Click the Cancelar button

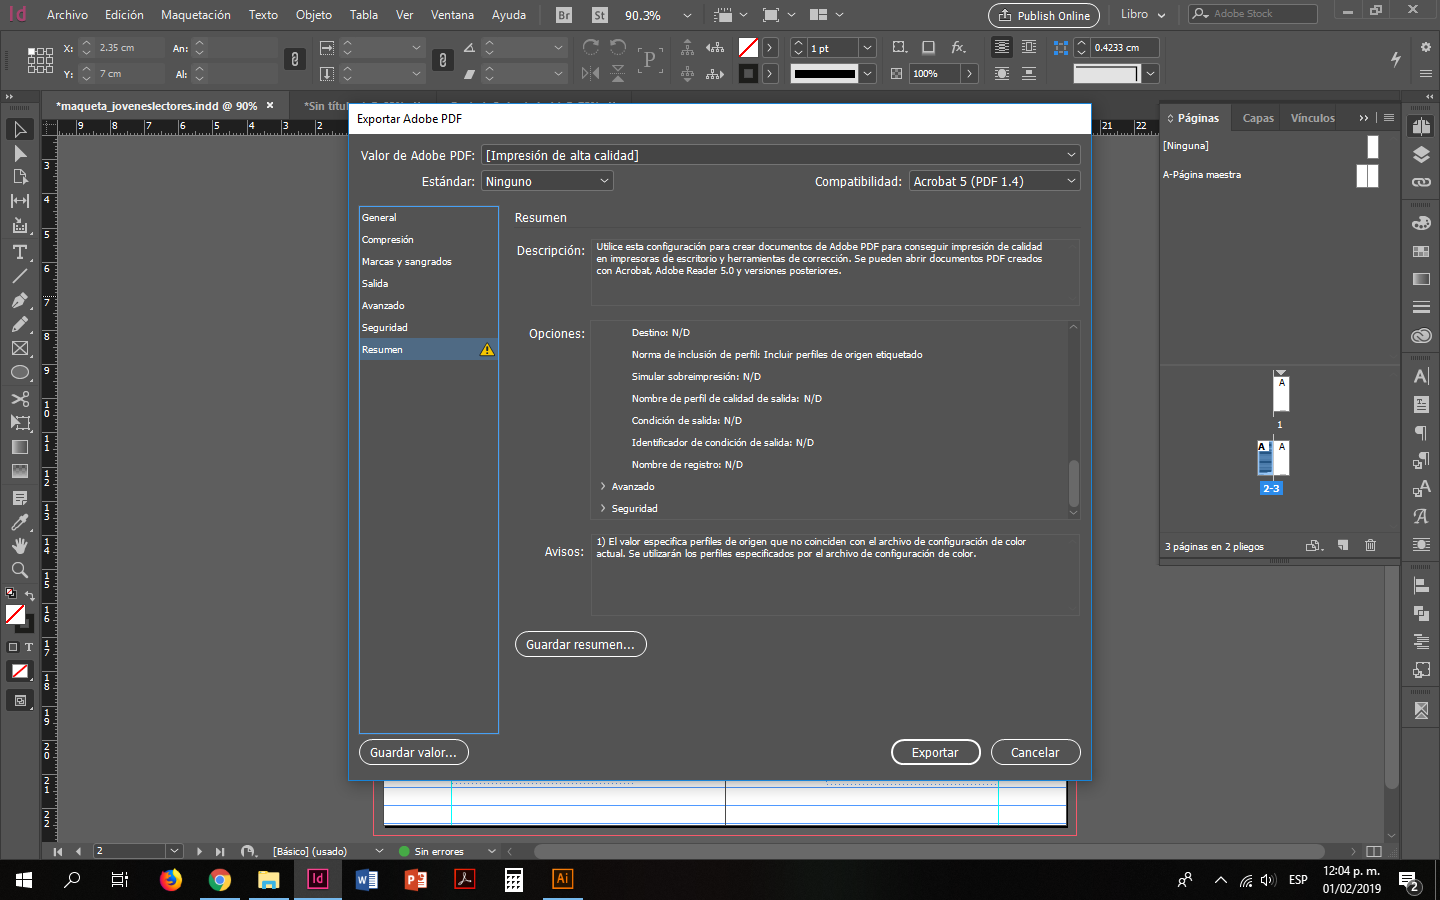click(x=1035, y=752)
